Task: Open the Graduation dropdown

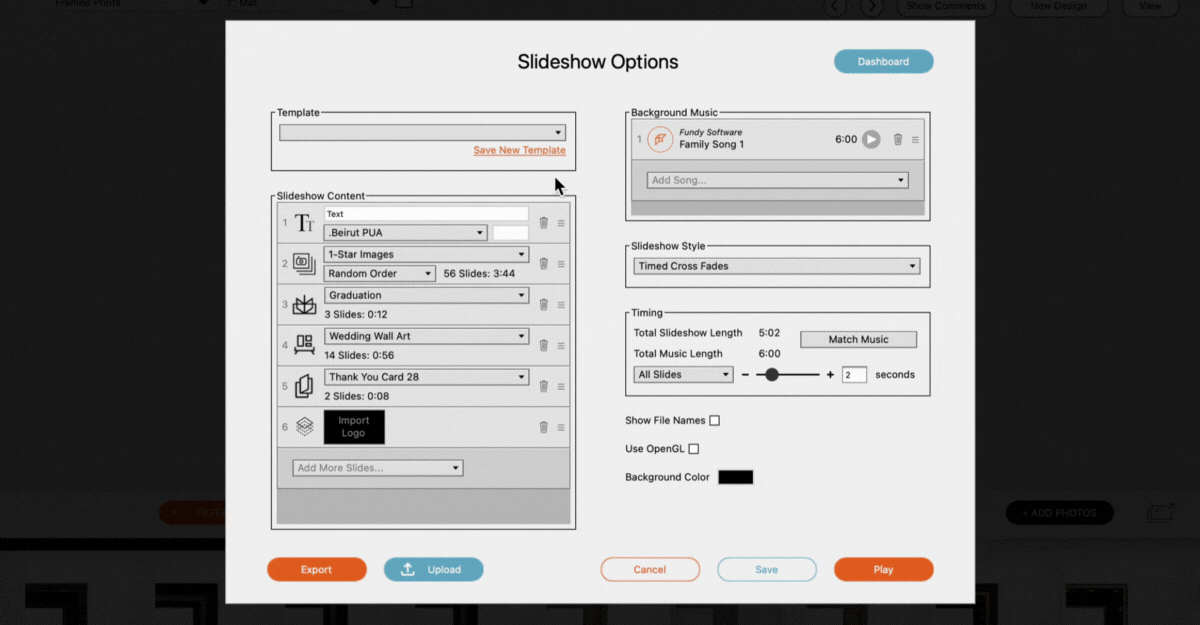Action: (426, 296)
